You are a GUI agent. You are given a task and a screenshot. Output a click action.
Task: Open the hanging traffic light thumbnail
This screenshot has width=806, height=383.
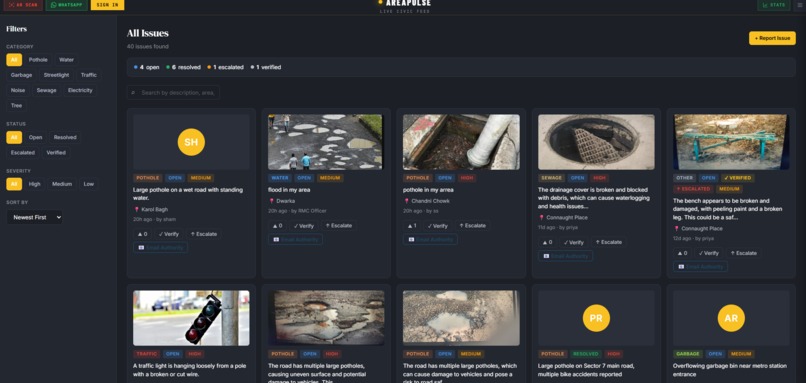(191, 318)
